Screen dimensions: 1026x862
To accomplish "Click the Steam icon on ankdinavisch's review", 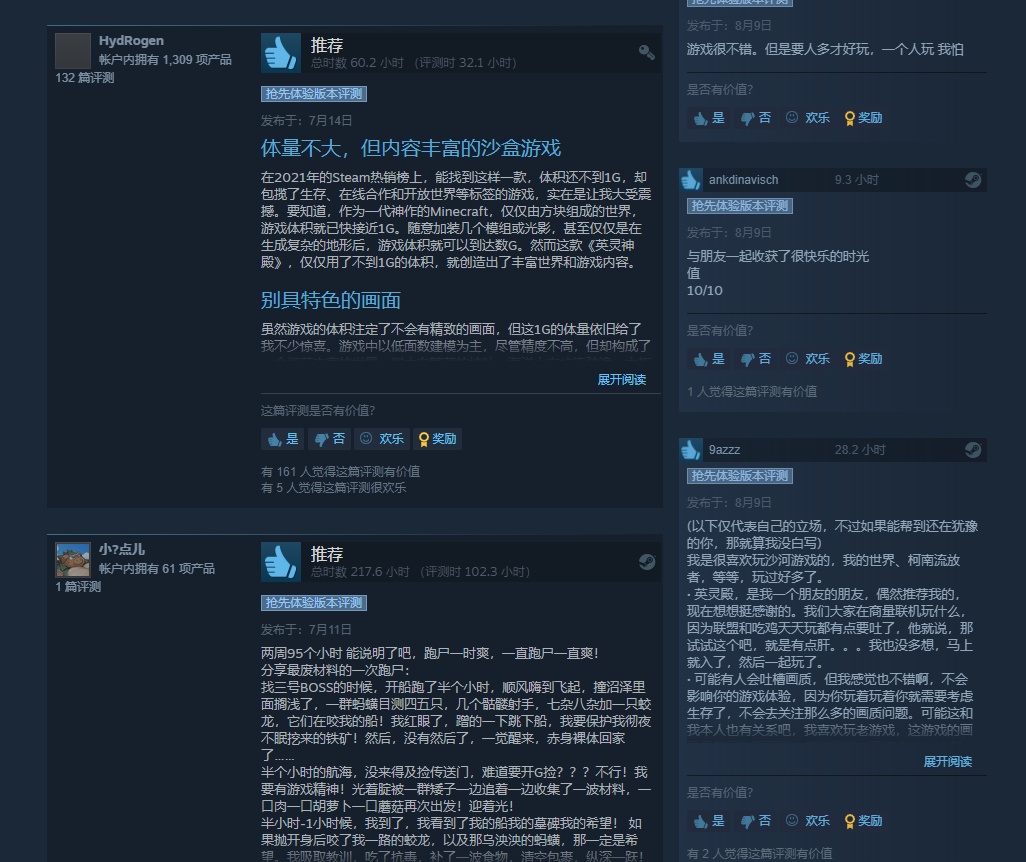I will [973, 179].
